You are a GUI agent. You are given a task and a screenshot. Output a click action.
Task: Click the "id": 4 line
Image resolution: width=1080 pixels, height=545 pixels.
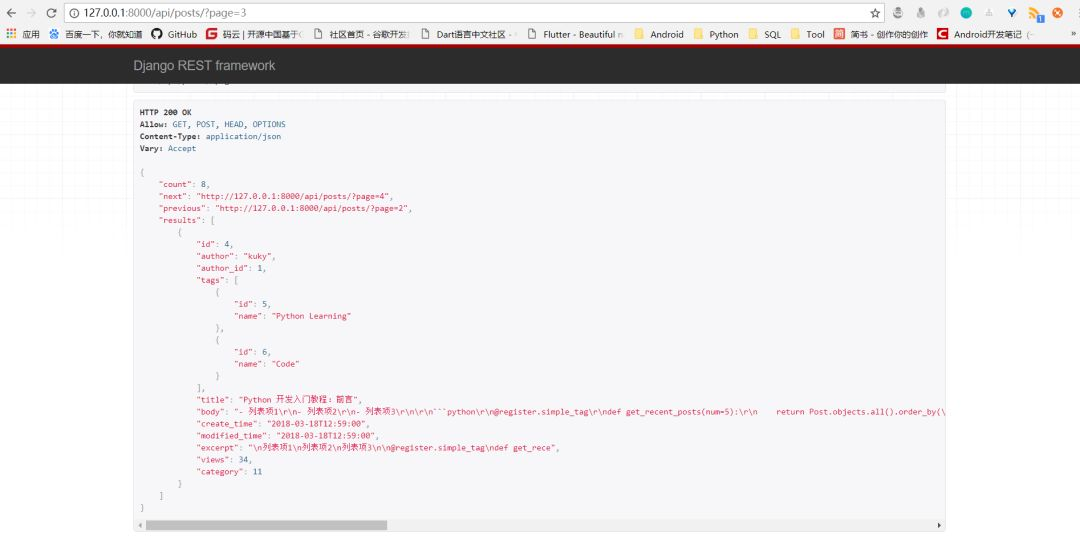click(x=214, y=244)
